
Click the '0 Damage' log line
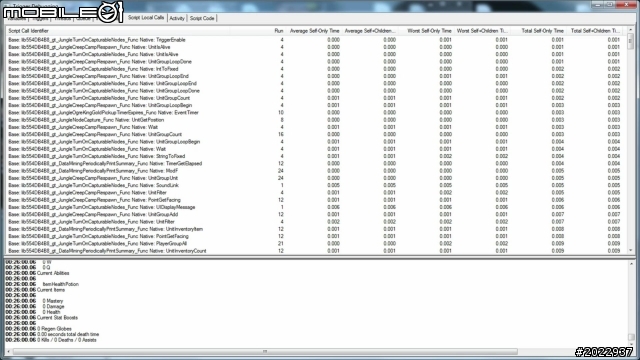(x=53, y=307)
